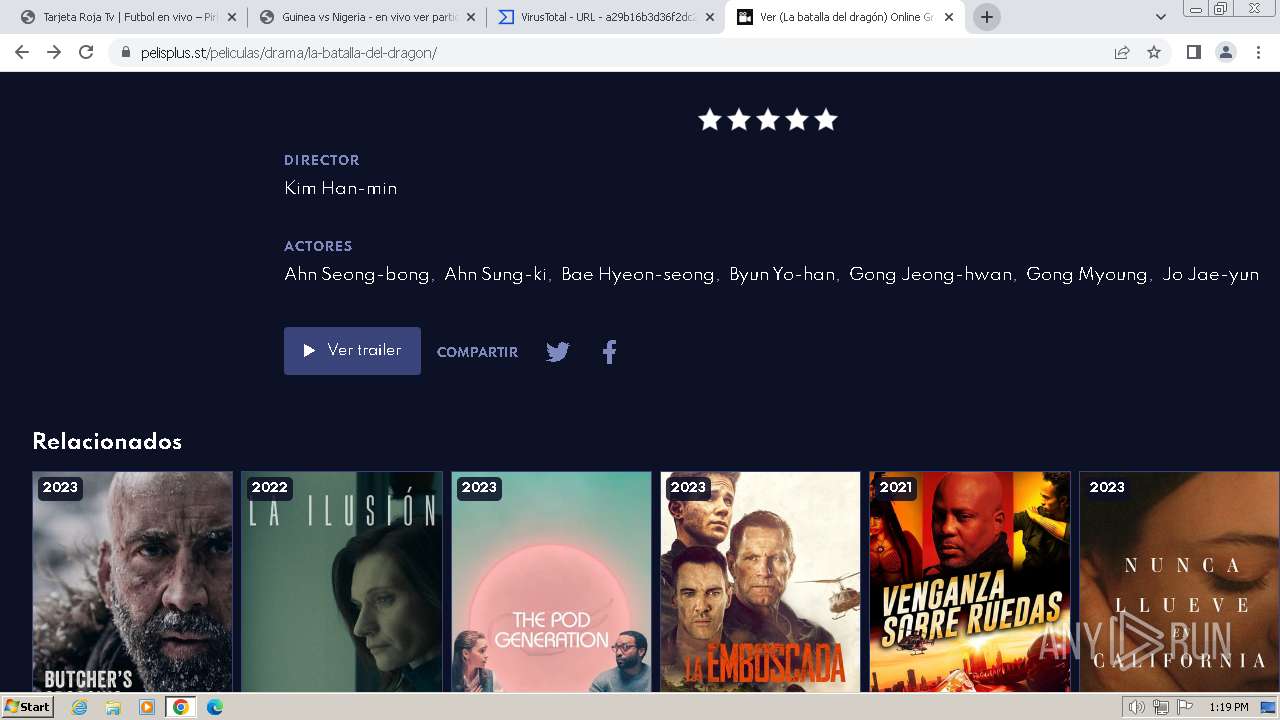This screenshot has width=1280, height=720.
Task: Close the VirusTotal tab
Action: pos(710,17)
